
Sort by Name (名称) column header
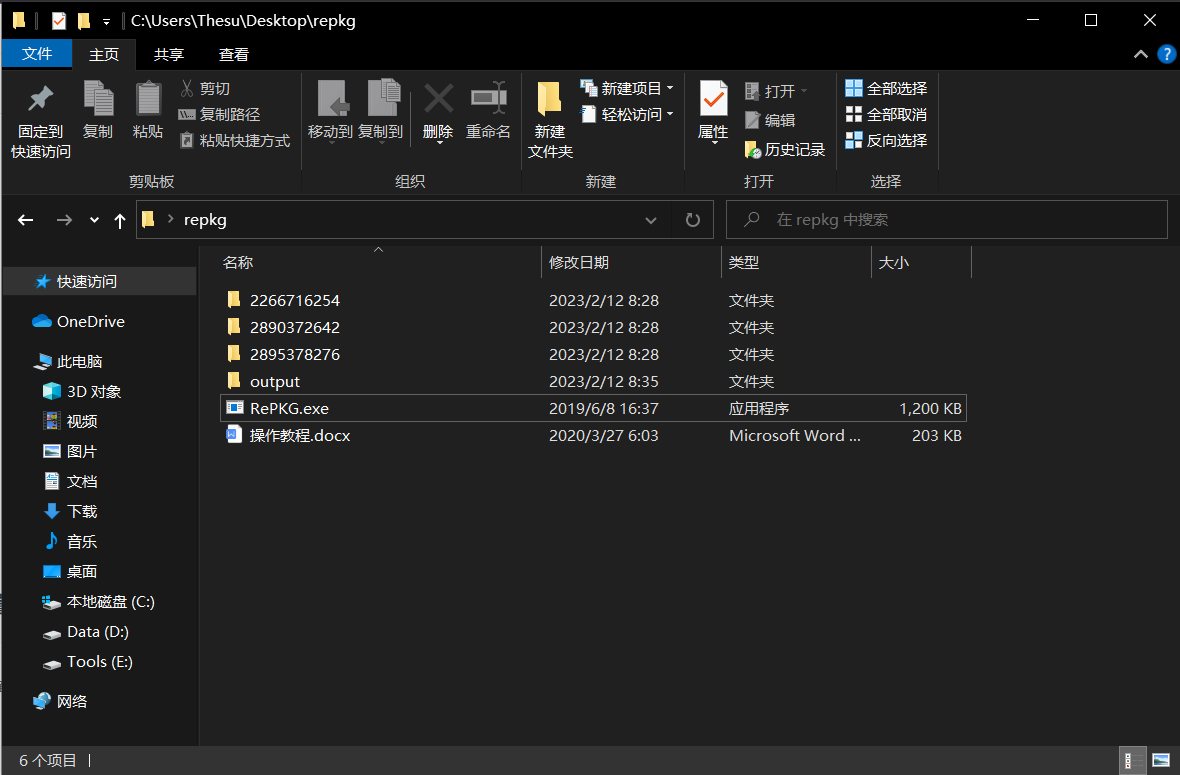(x=379, y=263)
